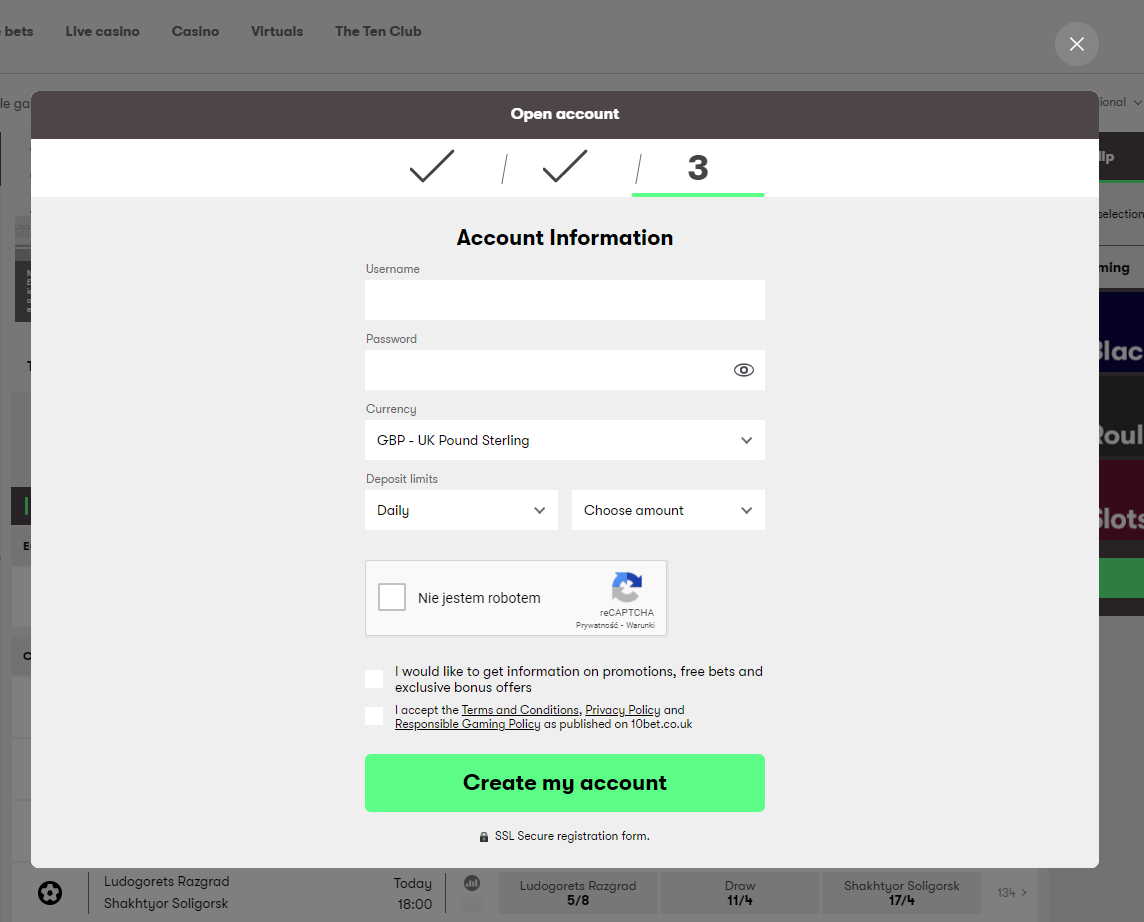Check the 'Nie jestem robotem' reCAPTCHA box
Image resolution: width=1144 pixels, height=922 pixels.
click(392, 598)
